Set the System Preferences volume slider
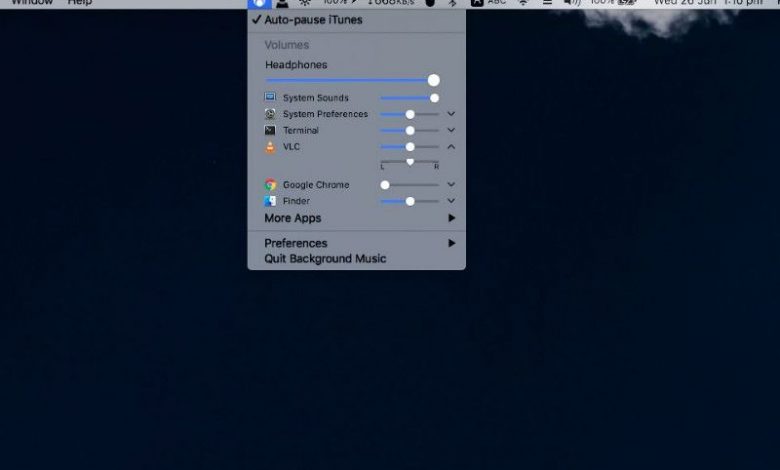The width and height of the screenshot is (780, 470). 409,114
